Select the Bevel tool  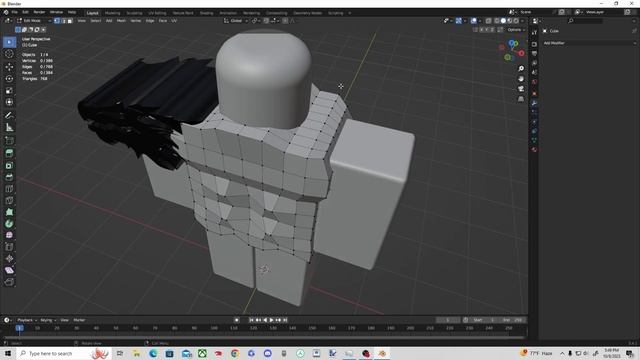click(x=9, y=177)
